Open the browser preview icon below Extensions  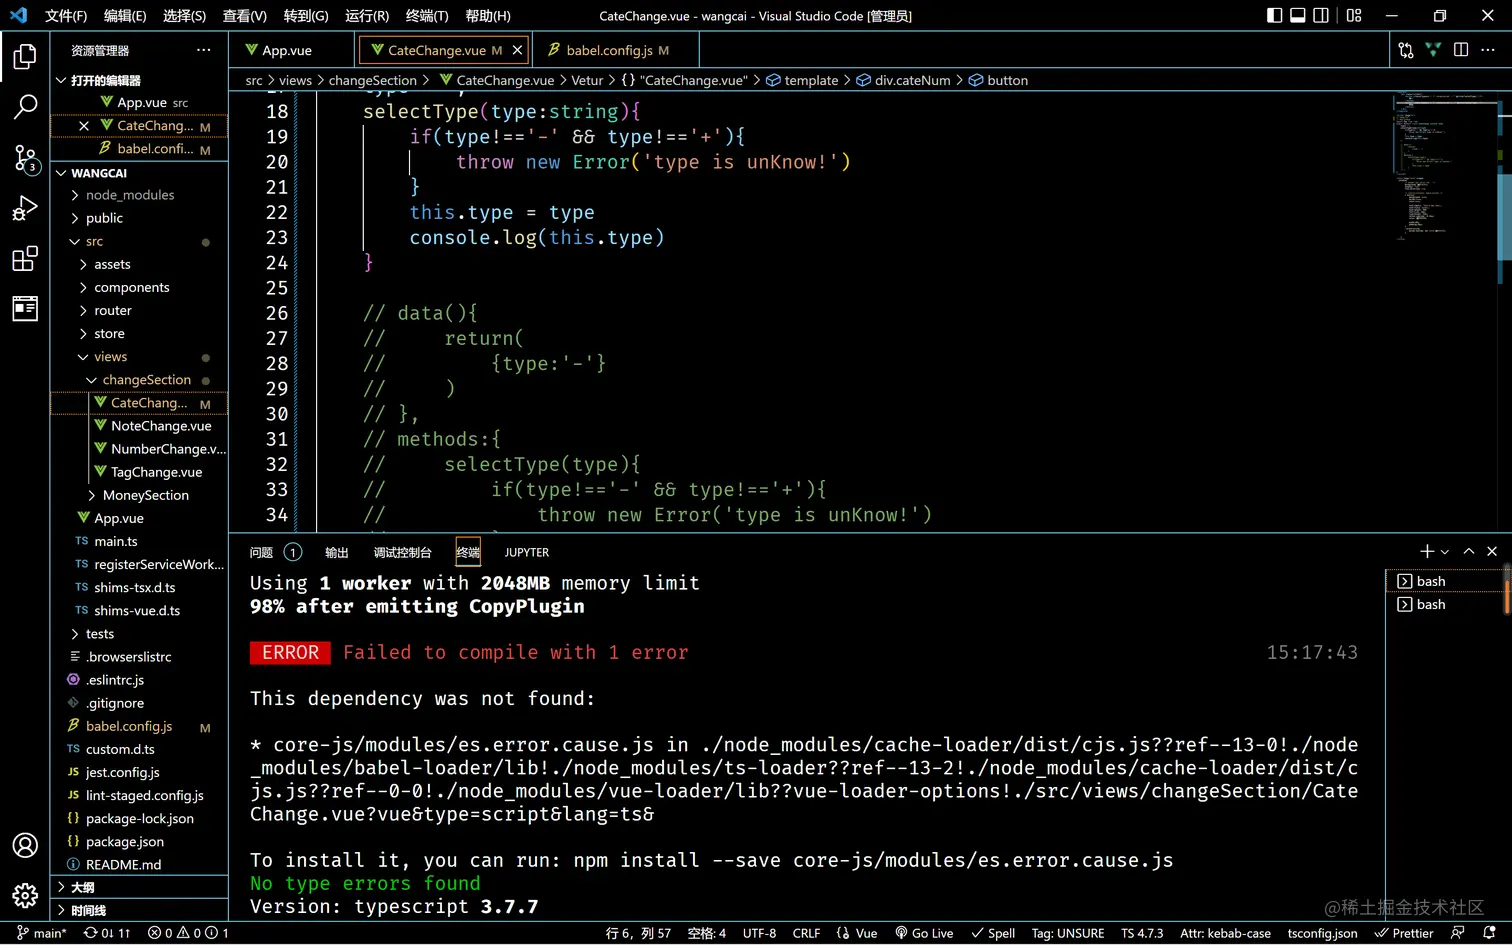(x=25, y=309)
